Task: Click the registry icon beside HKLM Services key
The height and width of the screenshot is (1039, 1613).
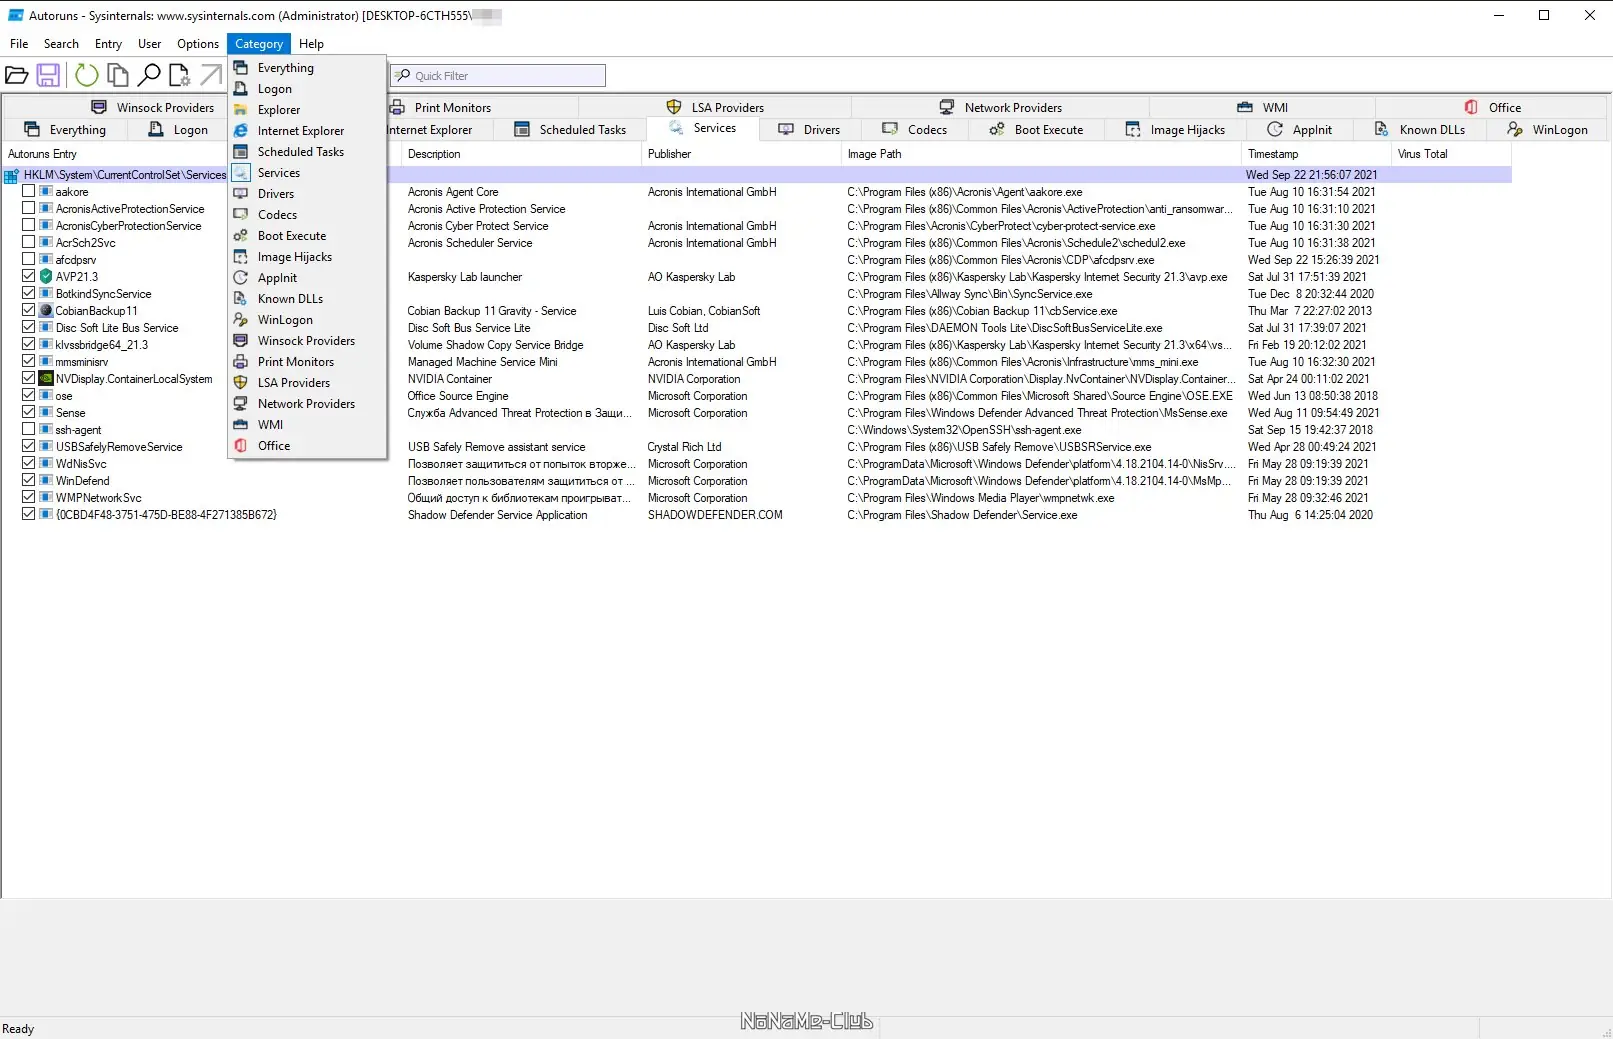Action: pyautogui.click(x=12, y=175)
